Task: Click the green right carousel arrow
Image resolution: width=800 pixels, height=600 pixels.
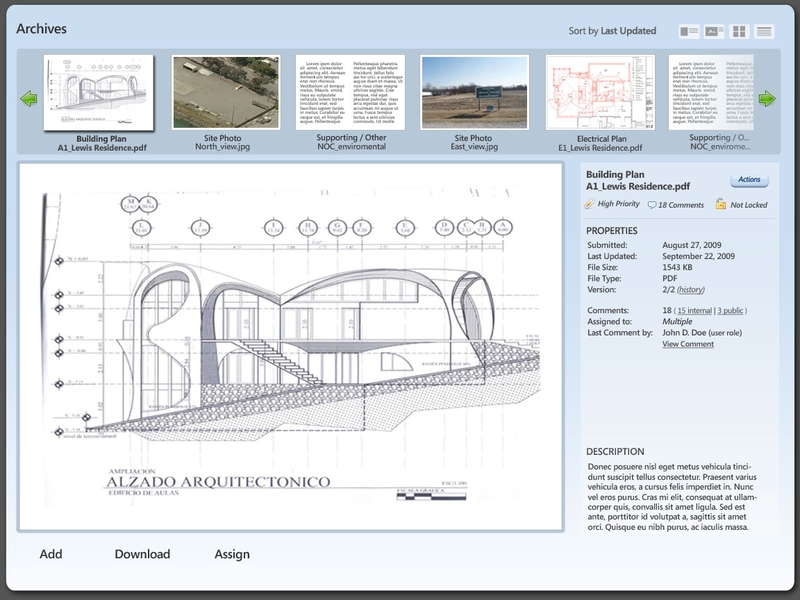Action: coord(767,98)
